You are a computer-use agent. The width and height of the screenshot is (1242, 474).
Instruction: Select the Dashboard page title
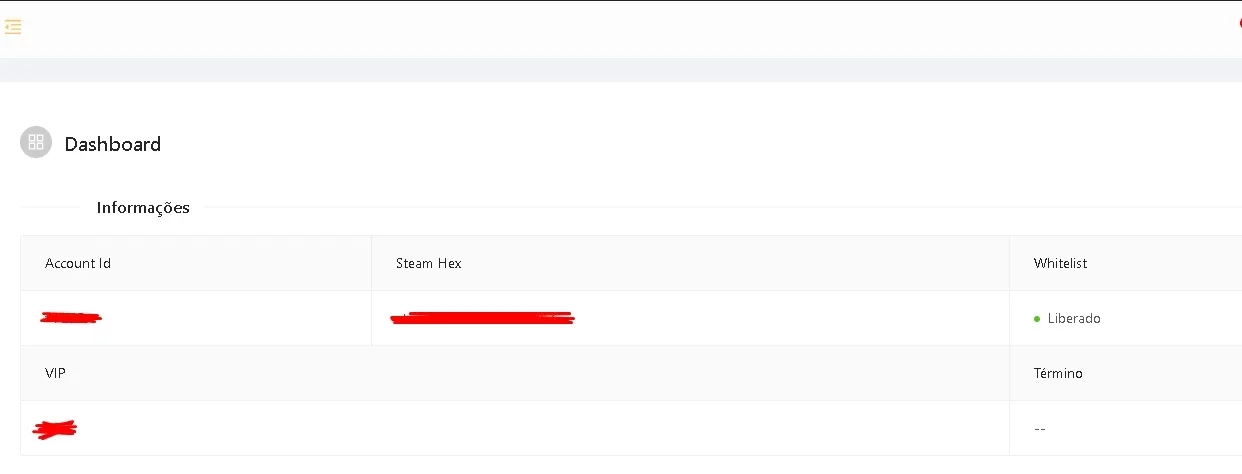click(x=113, y=144)
